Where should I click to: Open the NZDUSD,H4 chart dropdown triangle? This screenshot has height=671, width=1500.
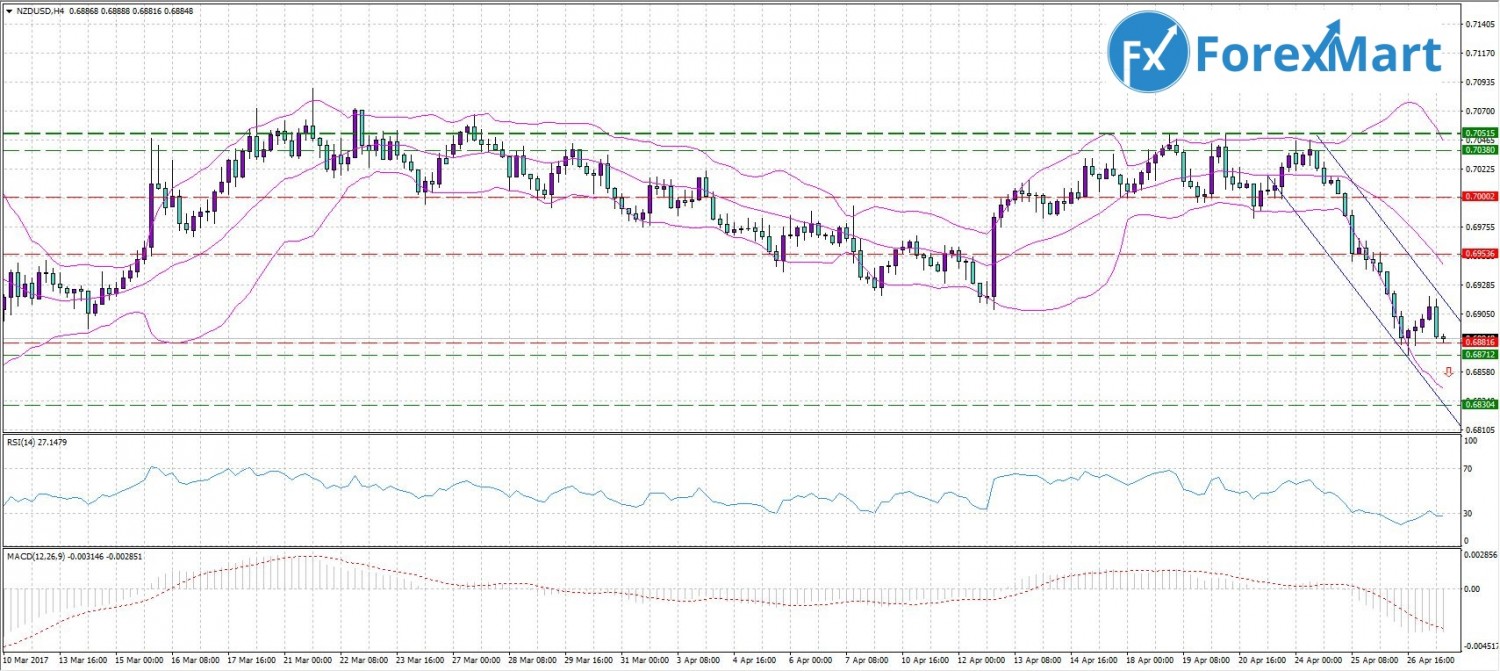pyautogui.click(x=8, y=8)
